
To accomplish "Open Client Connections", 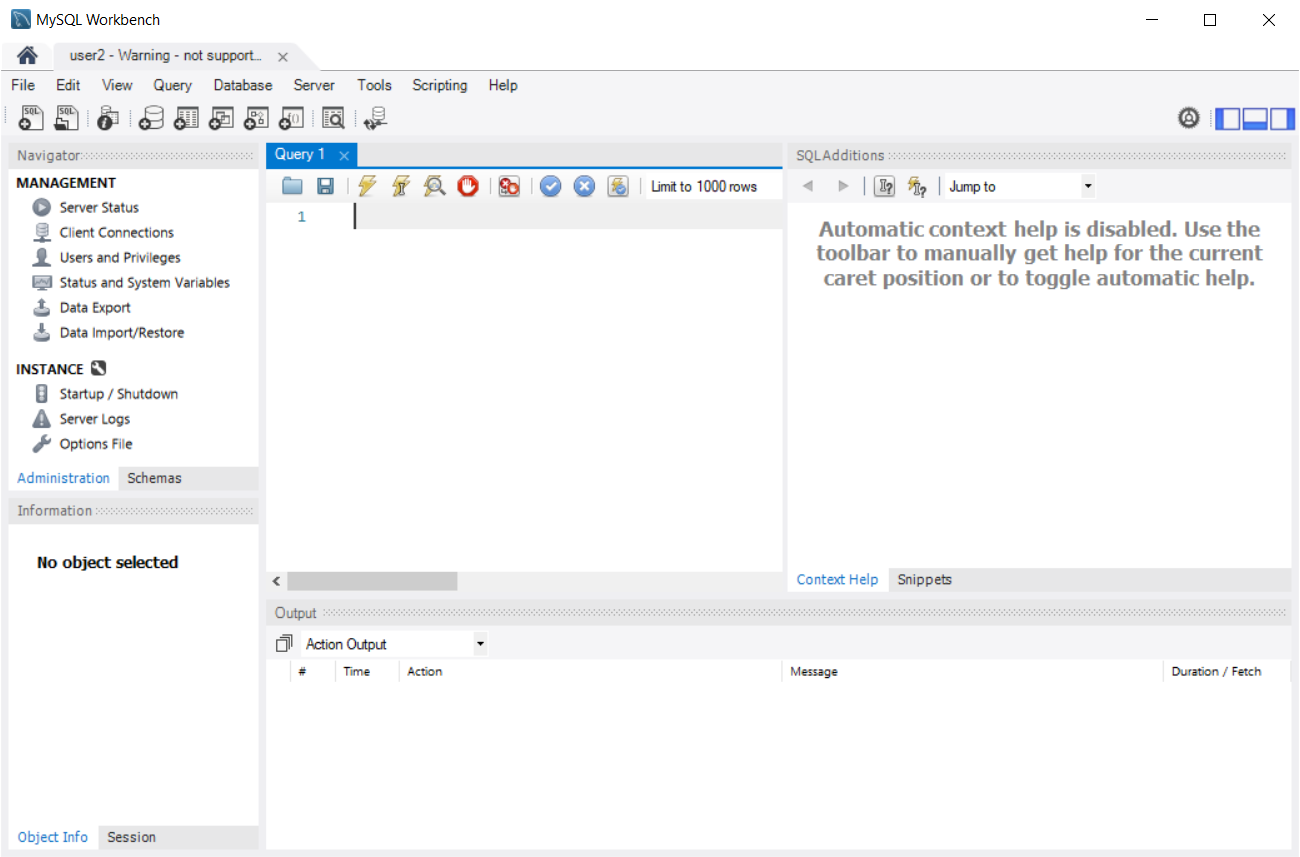I will tap(116, 232).
